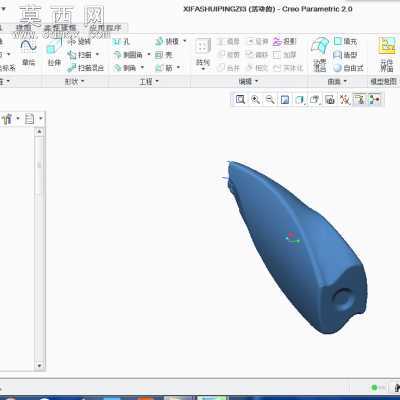
Task: Select the Sketch (草绘) tool
Action: pos(29,53)
